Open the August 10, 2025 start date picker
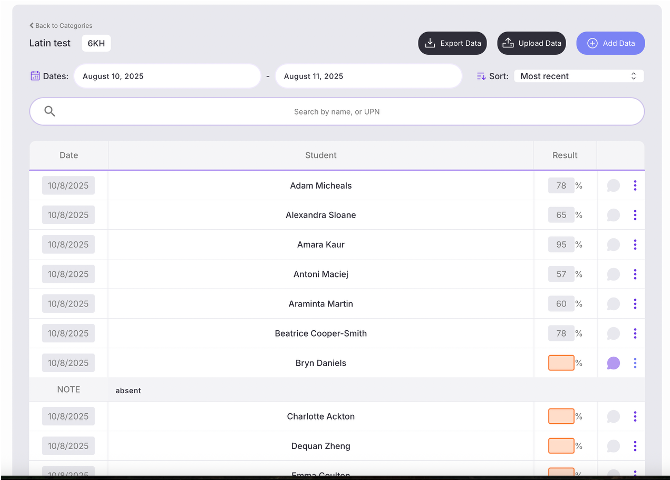The image size is (670, 480). pyautogui.click(x=167, y=76)
